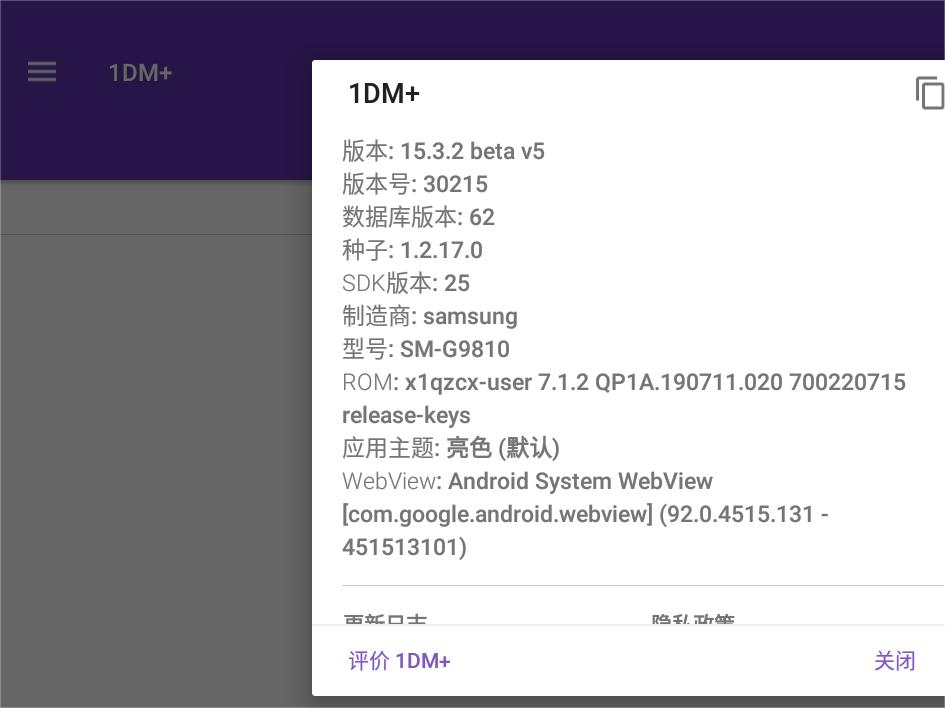The height and width of the screenshot is (708, 945).
Task: Tap the 评价 1DM+ rate button
Action: click(x=399, y=661)
